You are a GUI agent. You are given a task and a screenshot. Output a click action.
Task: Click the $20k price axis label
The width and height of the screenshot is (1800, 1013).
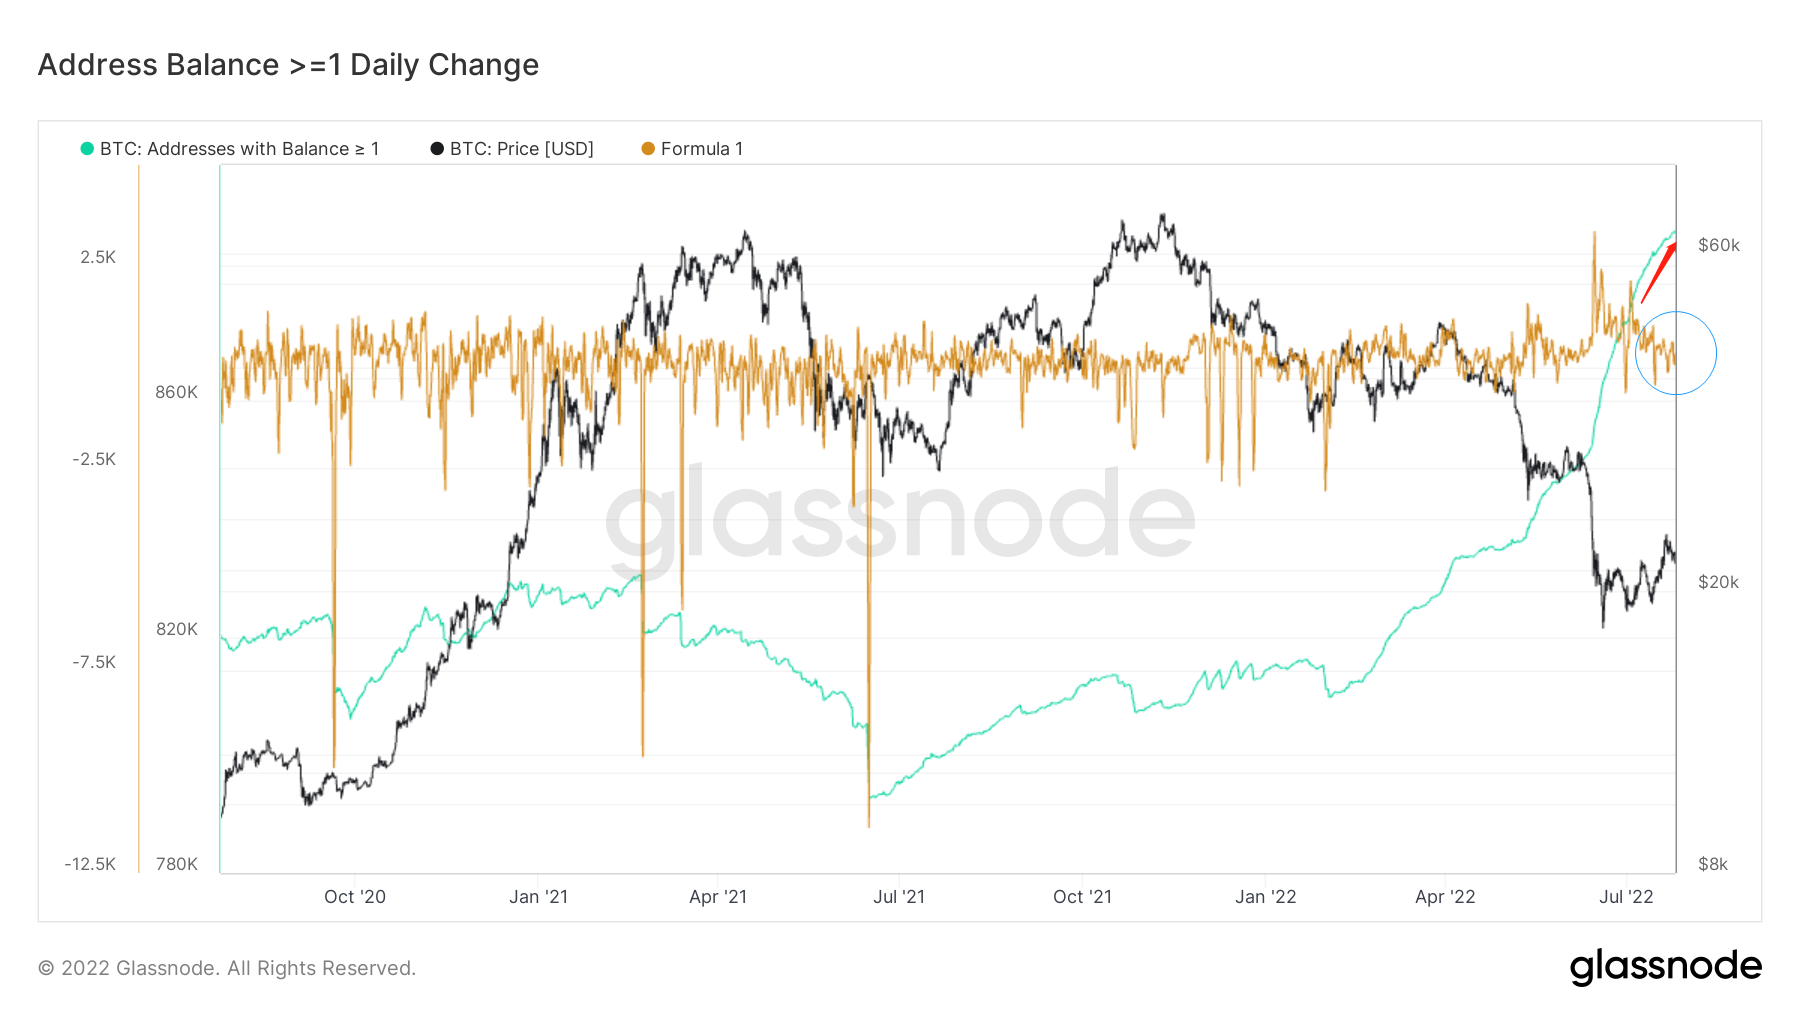[x=1719, y=582]
